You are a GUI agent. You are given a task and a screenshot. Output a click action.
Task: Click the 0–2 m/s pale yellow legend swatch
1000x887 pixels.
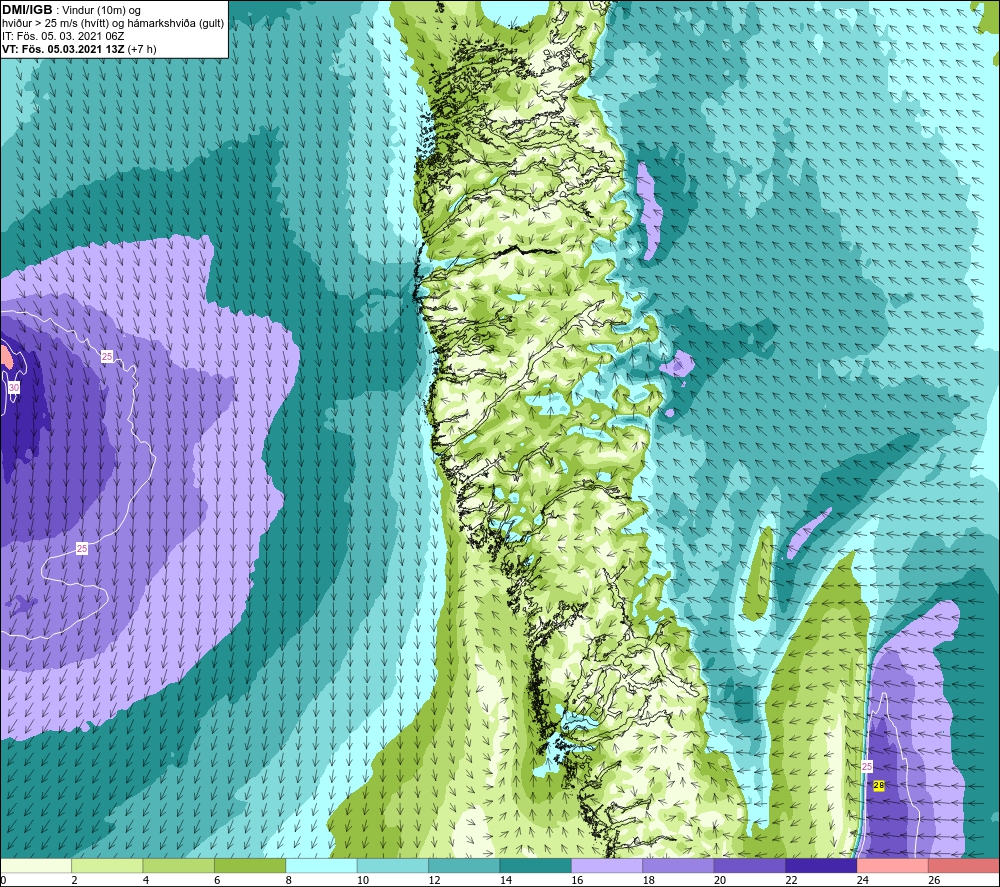[x=36, y=865]
